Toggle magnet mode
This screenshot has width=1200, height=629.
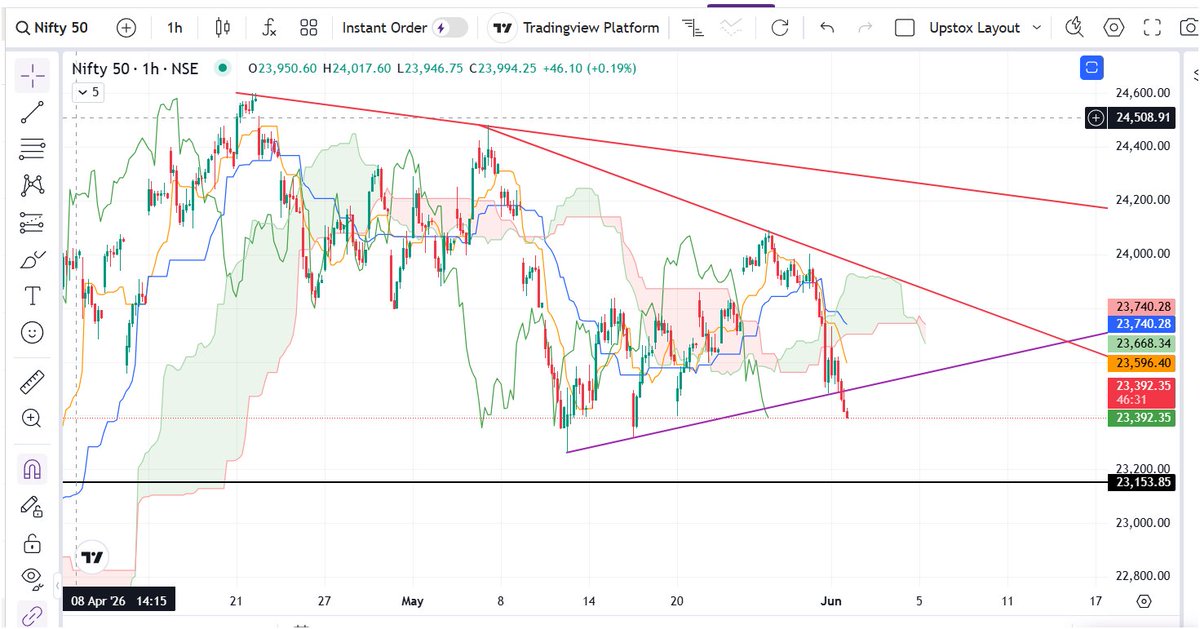coord(32,469)
